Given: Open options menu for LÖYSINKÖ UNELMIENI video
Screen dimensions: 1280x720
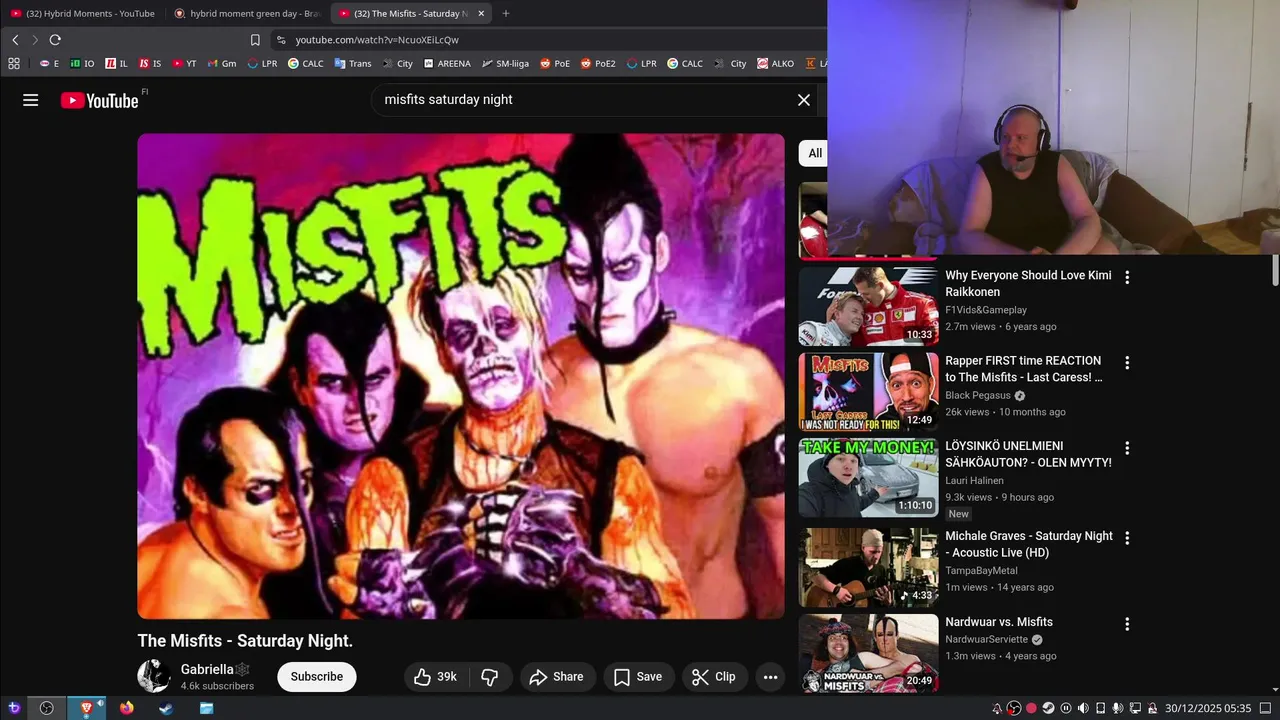Looking at the screenshot, I should [x=1127, y=448].
